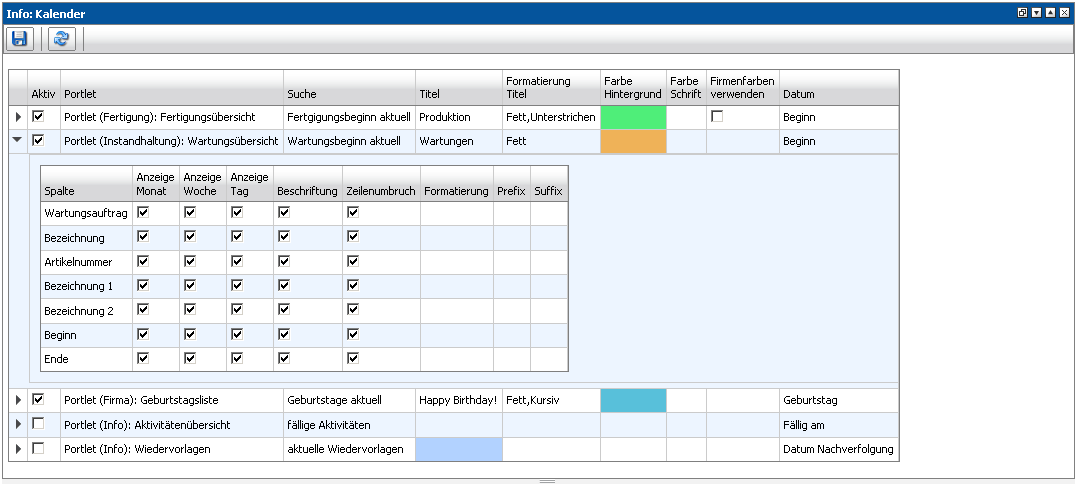The image size is (1076, 485).
Task: Click the Suche column header
Action: (x=348, y=94)
